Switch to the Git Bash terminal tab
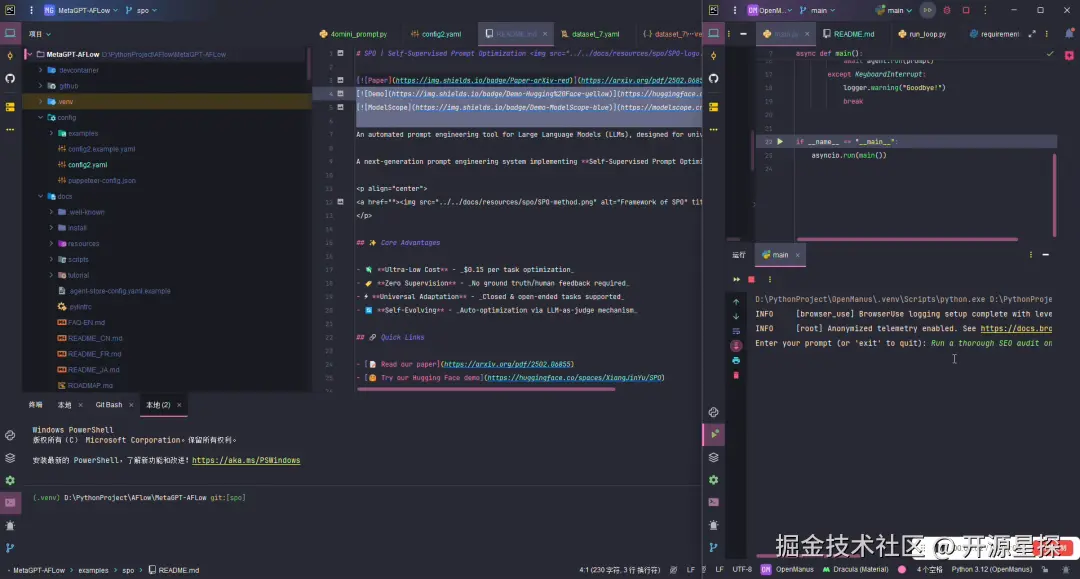Viewport: 1080px width, 579px height. [x=109, y=405]
